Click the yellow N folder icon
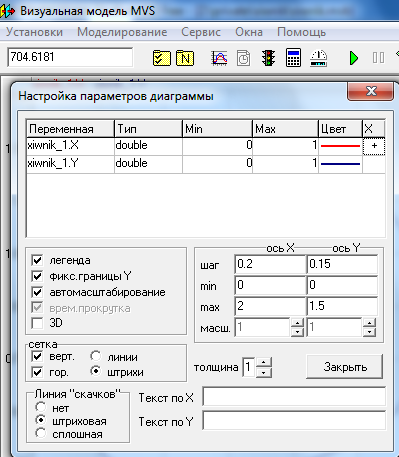This screenshot has width=399, height=457. 185,58
